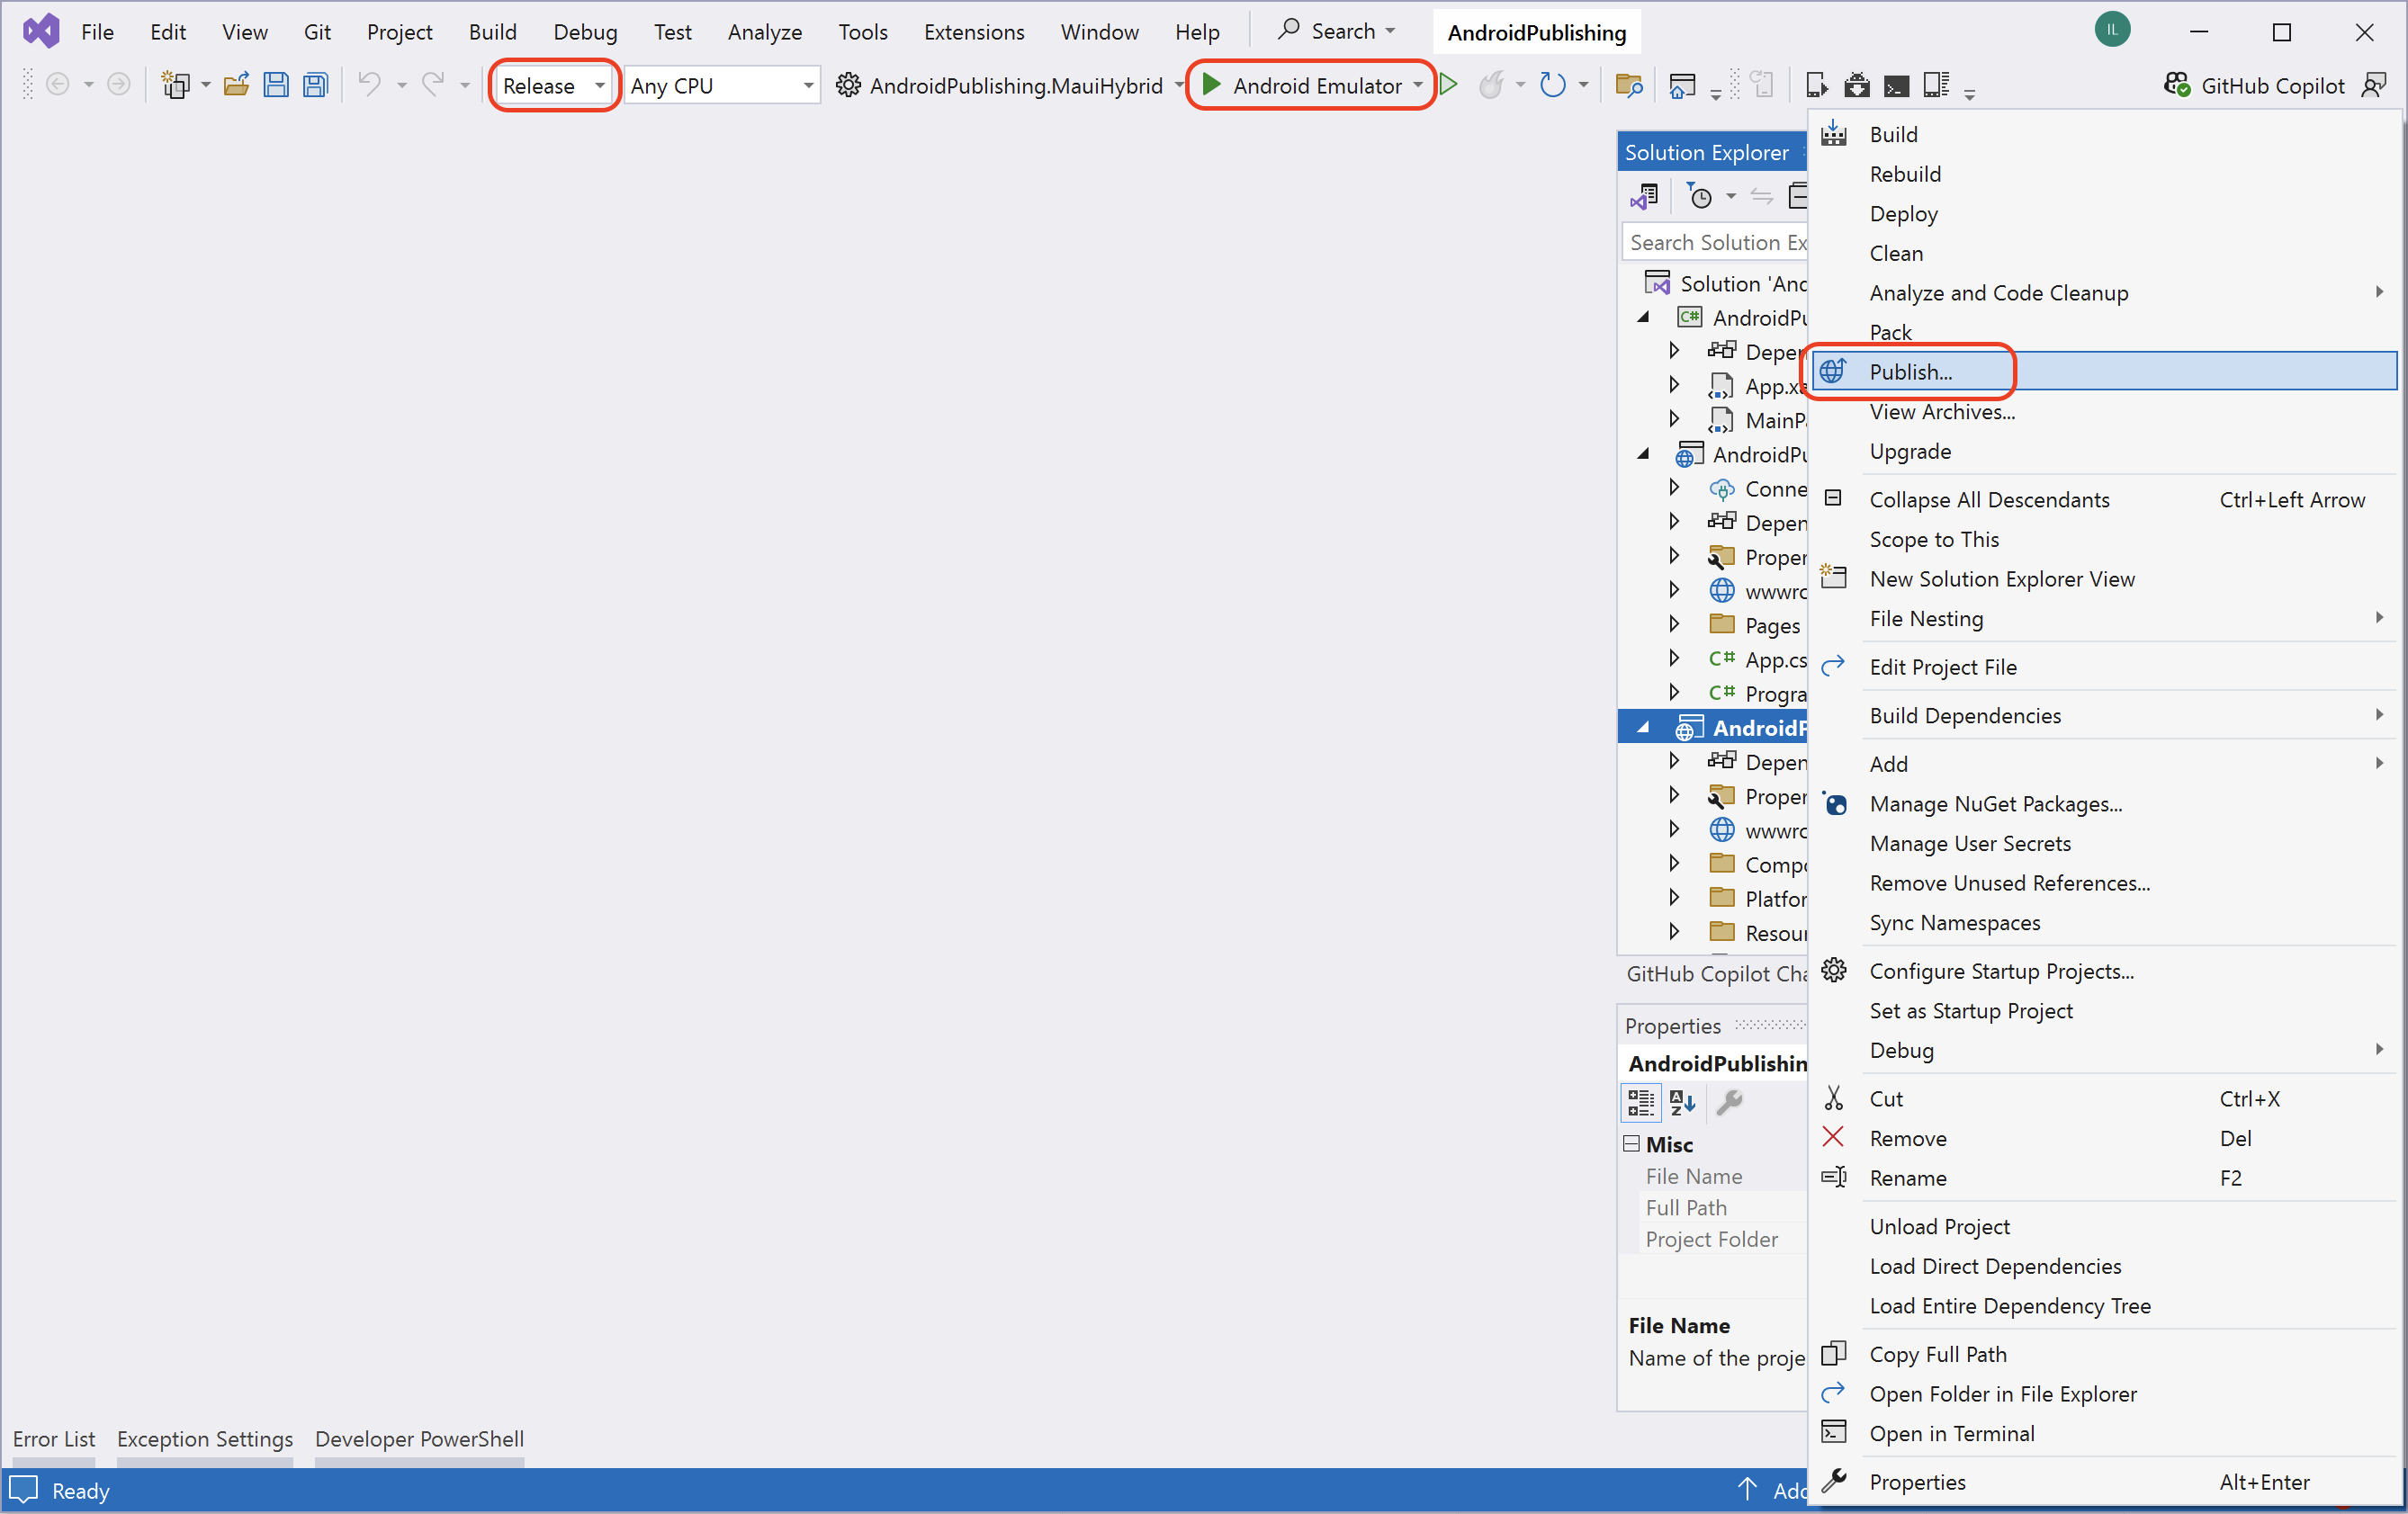Open the Extensions menu
Image resolution: width=2408 pixels, height=1514 pixels.
coord(974,32)
